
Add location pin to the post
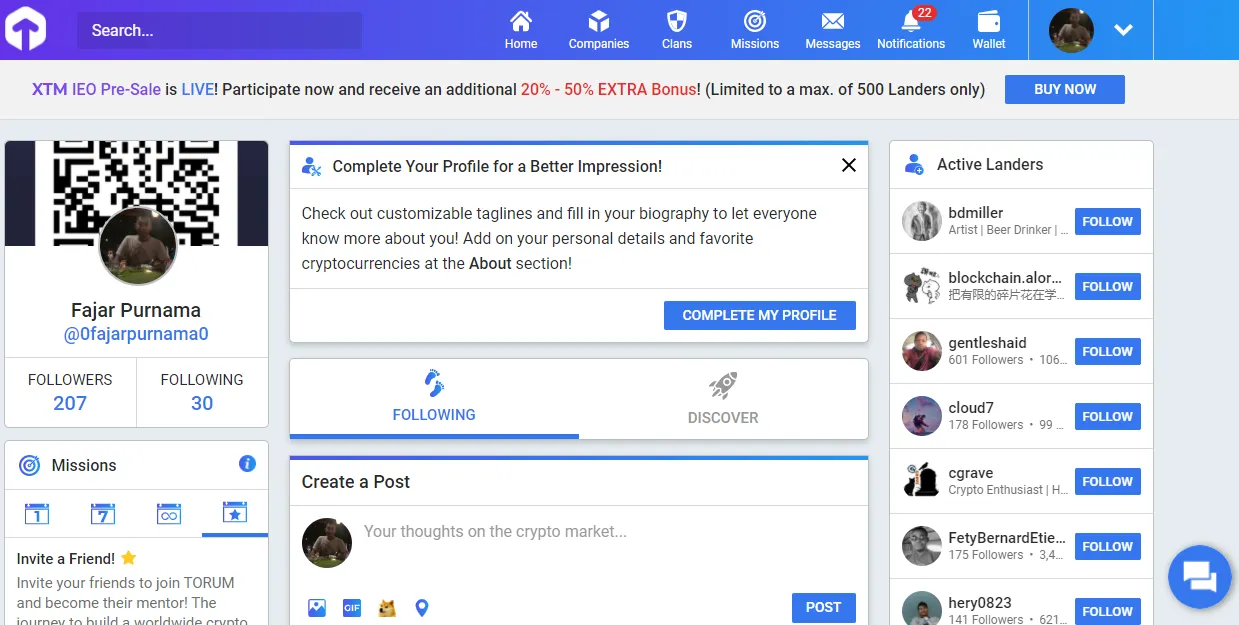pyautogui.click(x=422, y=607)
